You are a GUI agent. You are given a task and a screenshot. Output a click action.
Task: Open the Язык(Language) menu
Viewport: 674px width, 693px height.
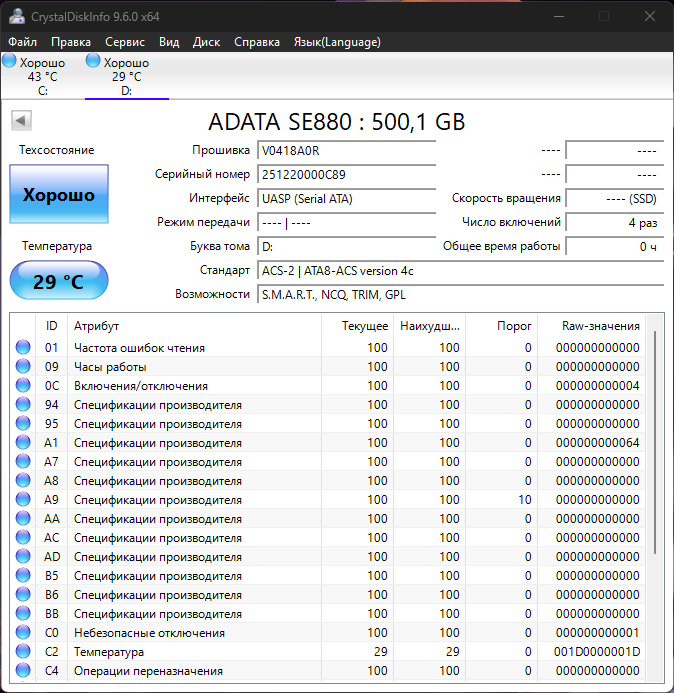coord(337,42)
